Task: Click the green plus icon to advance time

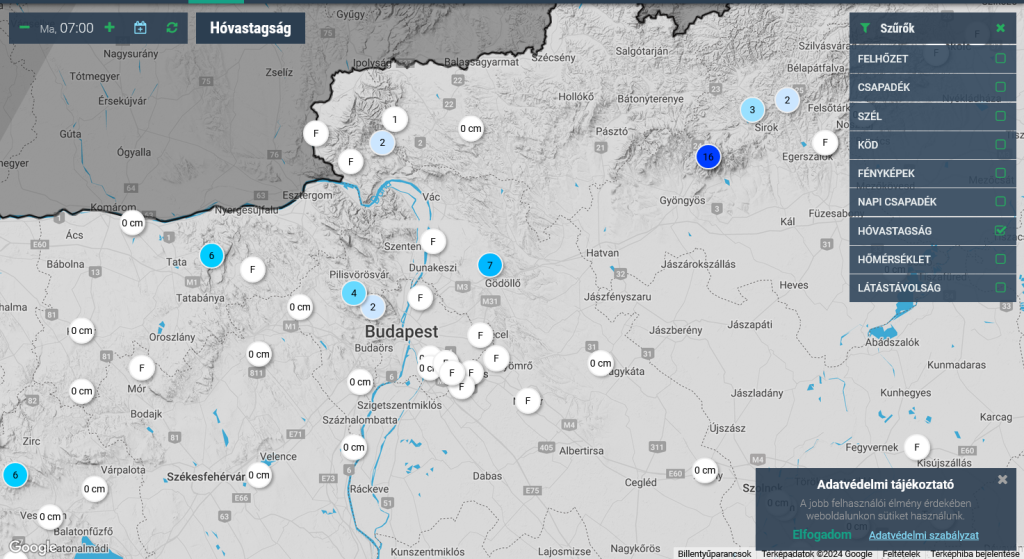Action: pyautogui.click(x=109, y=28)
